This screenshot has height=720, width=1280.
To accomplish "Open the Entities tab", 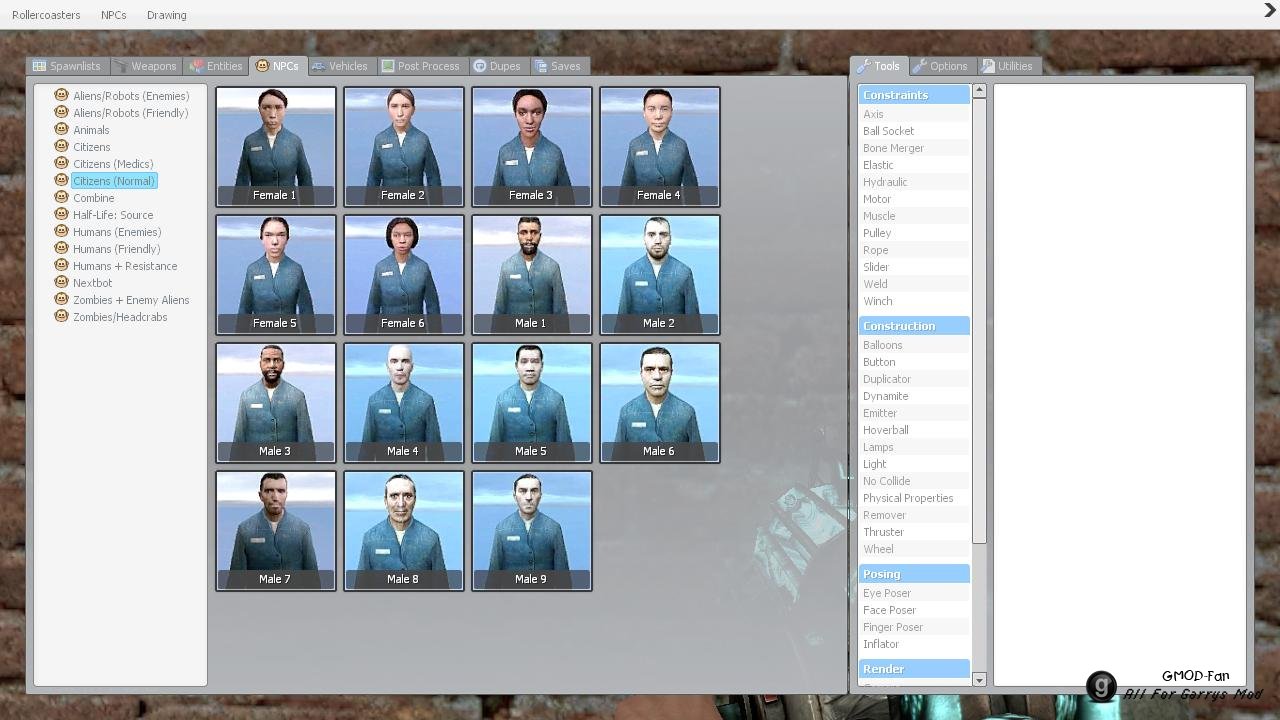I will click(x=216, y=66).
